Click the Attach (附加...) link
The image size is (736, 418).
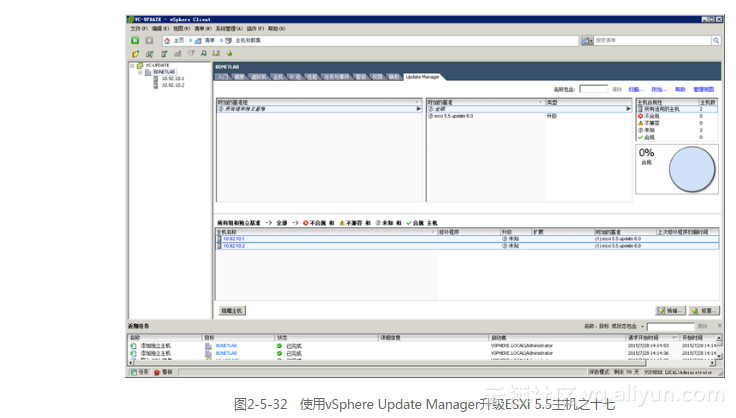(659, 89)
